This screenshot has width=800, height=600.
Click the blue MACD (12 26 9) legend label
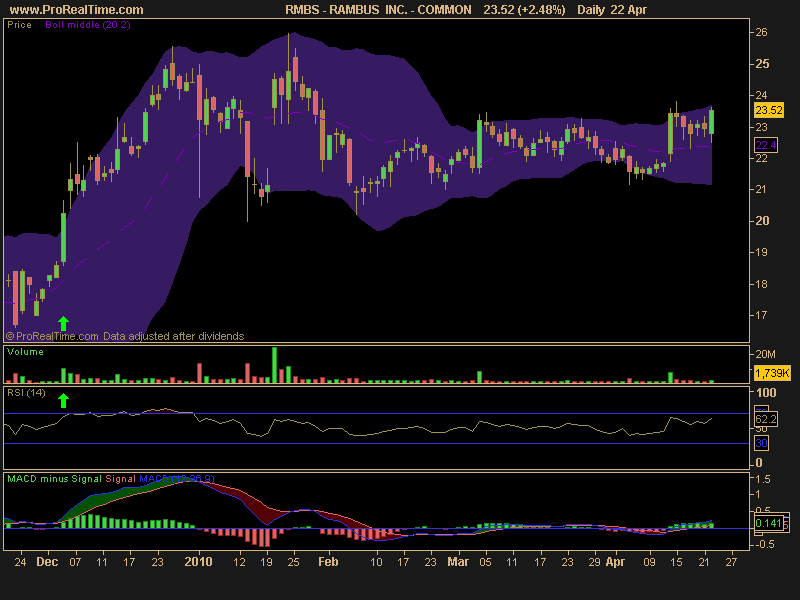pyautogui.click(x=177, y=479)
